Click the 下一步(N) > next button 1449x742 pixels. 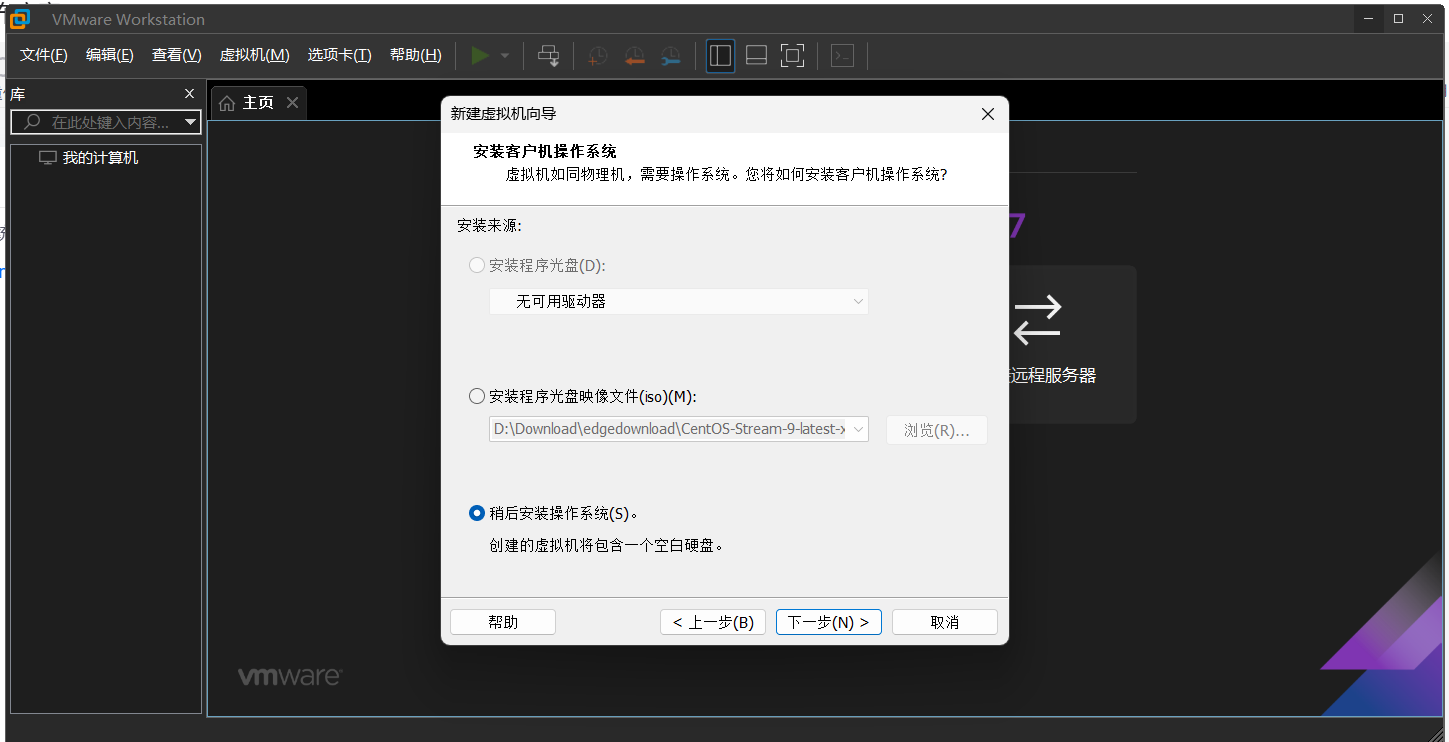pyautogui.click(x=829, y=622)
